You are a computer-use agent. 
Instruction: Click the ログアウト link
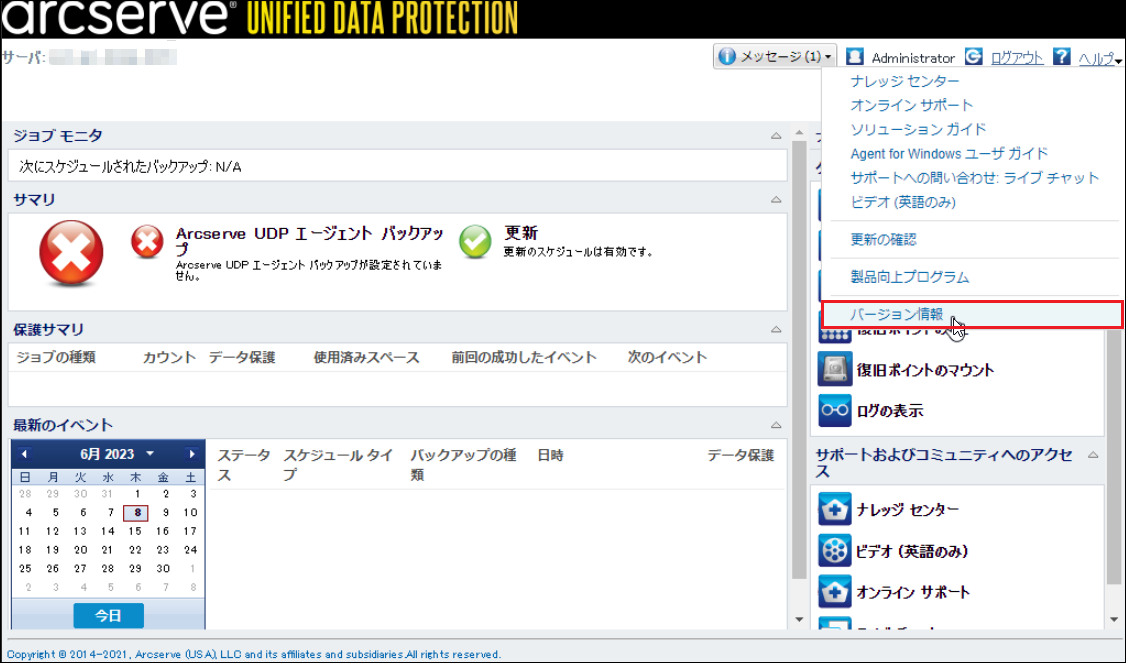click(x=1017, y=58)
